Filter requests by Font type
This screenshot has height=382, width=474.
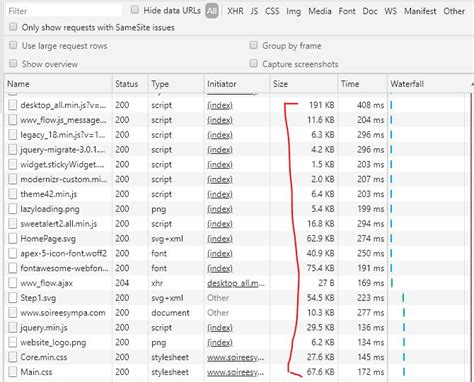[347, 11]
